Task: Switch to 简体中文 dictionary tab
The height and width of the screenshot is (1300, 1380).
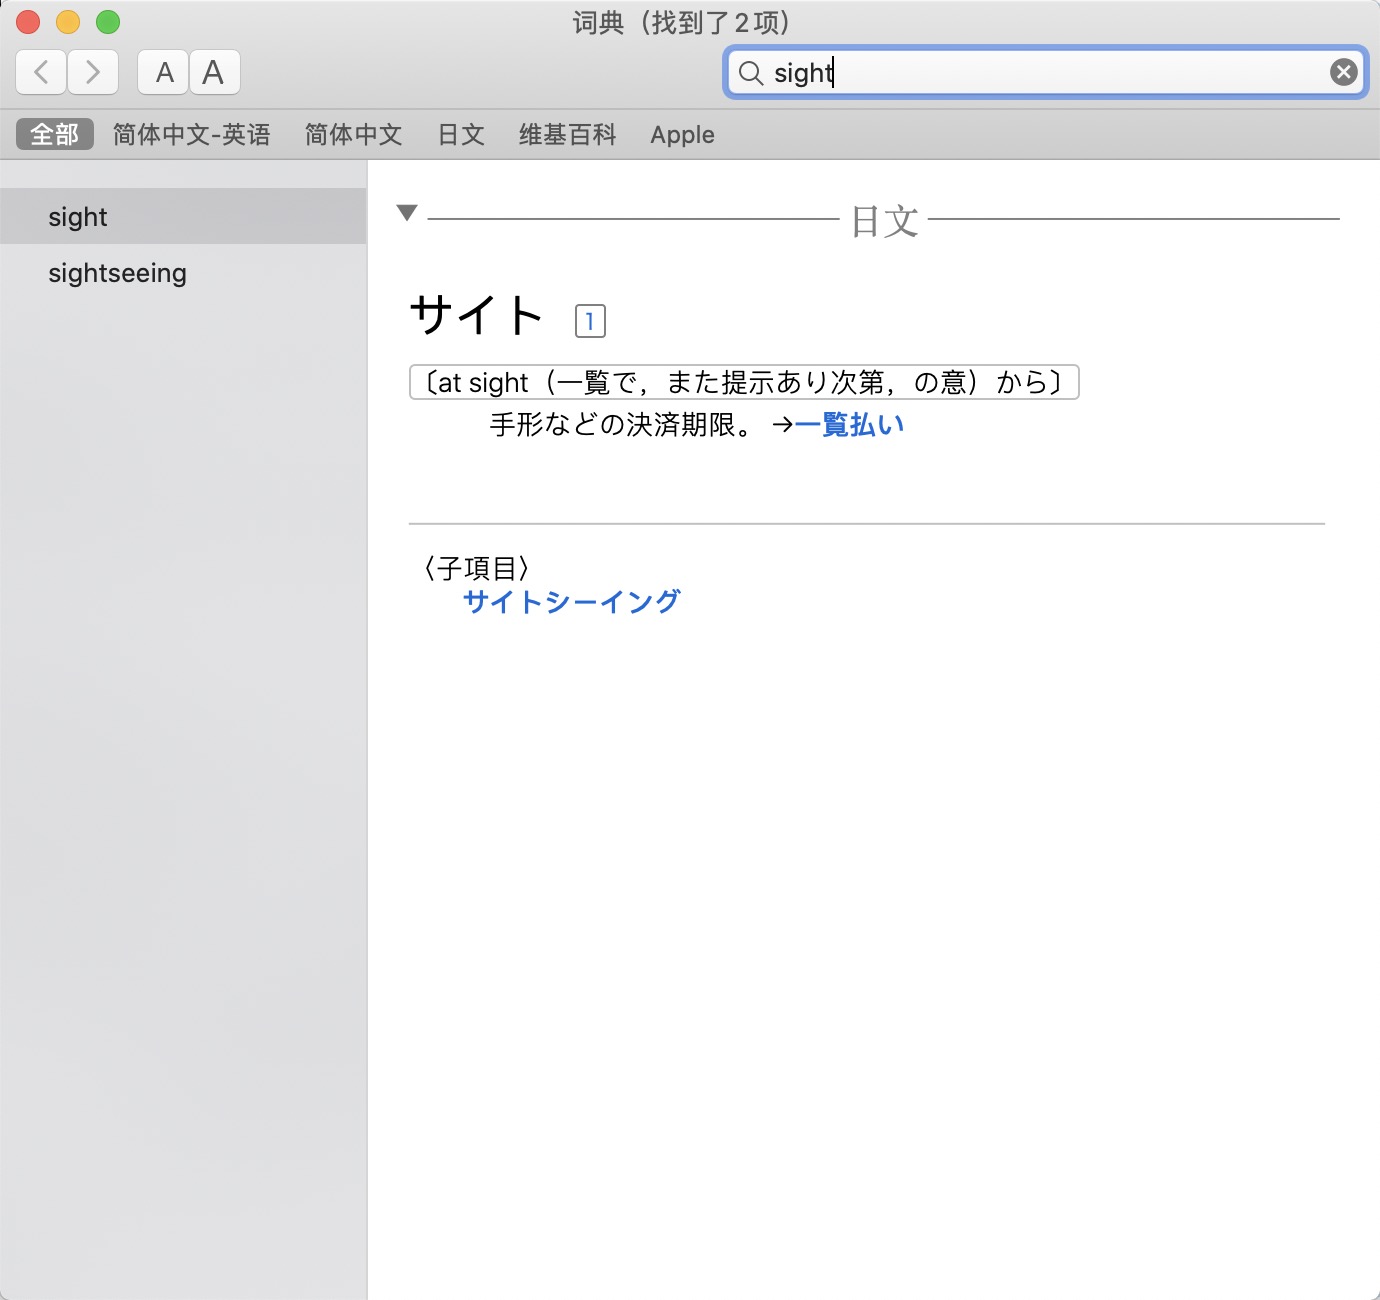Action: [353, 134]
